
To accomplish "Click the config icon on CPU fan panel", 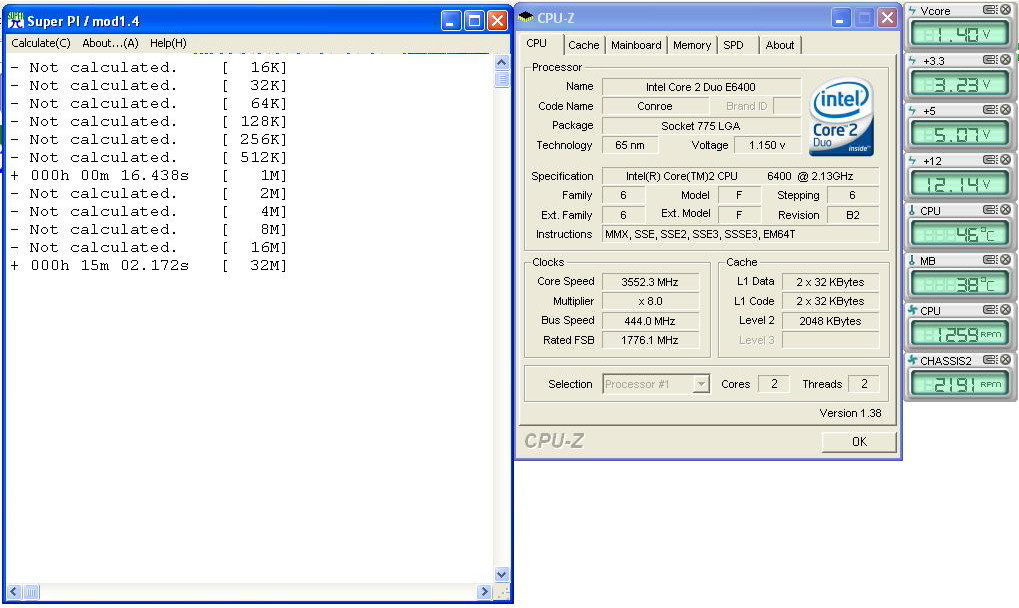I will point(990,310).
